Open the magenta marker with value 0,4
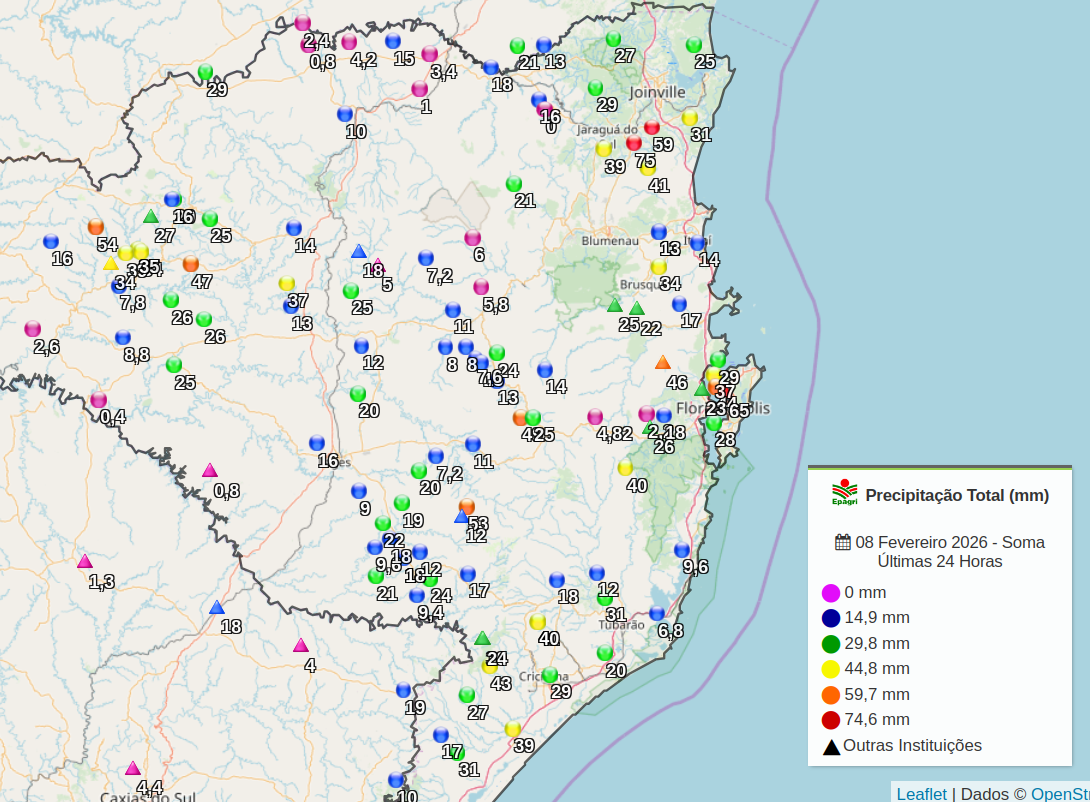The width and height of the screenshot is (1090, 802). point(99,400)
